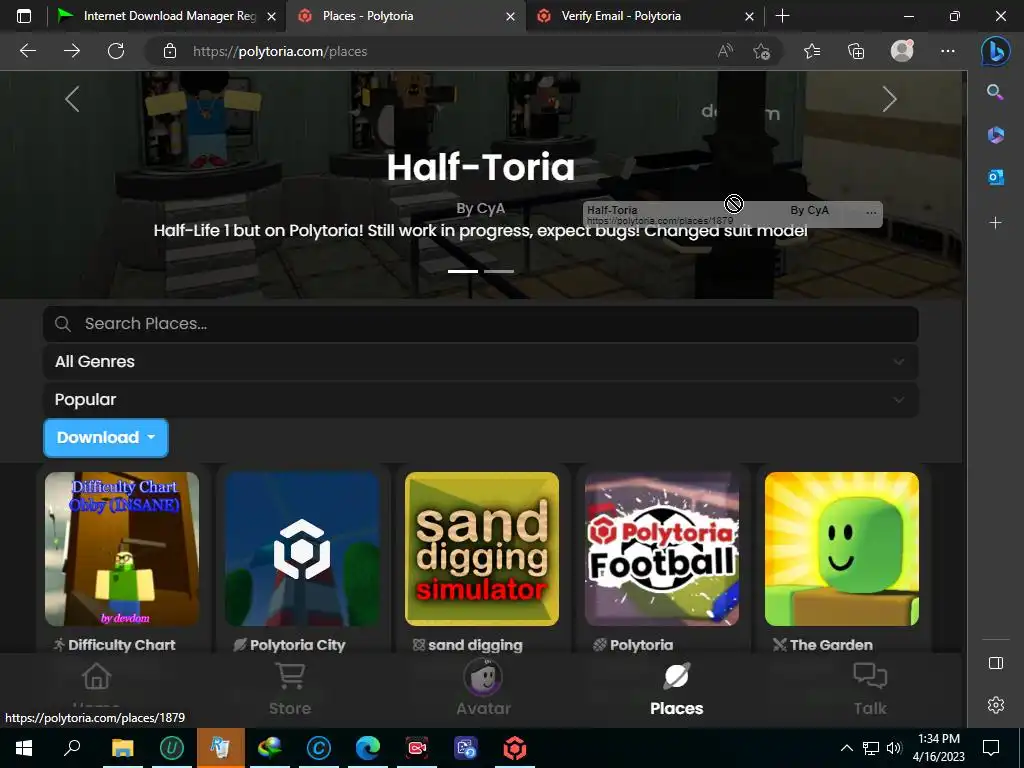Viewport: 1024px width, 768px height.
Task: Open The Garden place thumbnail
Action: (842, 549)
